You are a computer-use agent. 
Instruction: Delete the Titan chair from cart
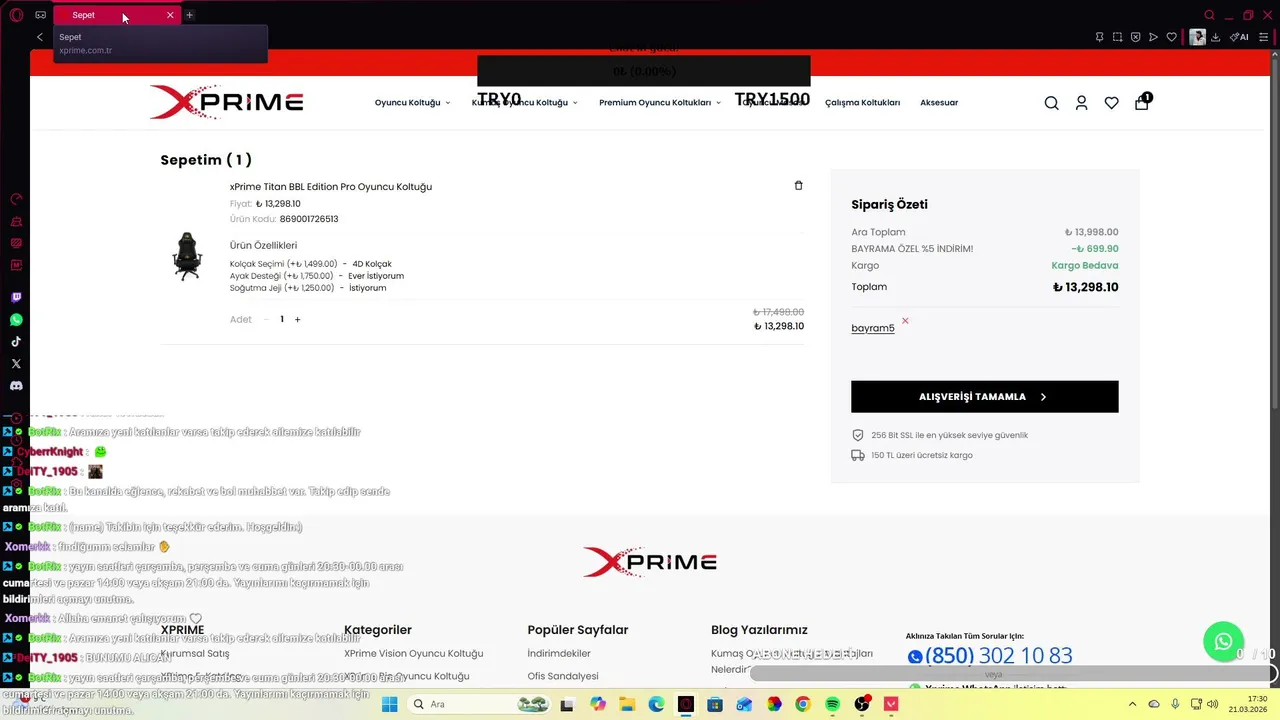click(x=798, y=186)
